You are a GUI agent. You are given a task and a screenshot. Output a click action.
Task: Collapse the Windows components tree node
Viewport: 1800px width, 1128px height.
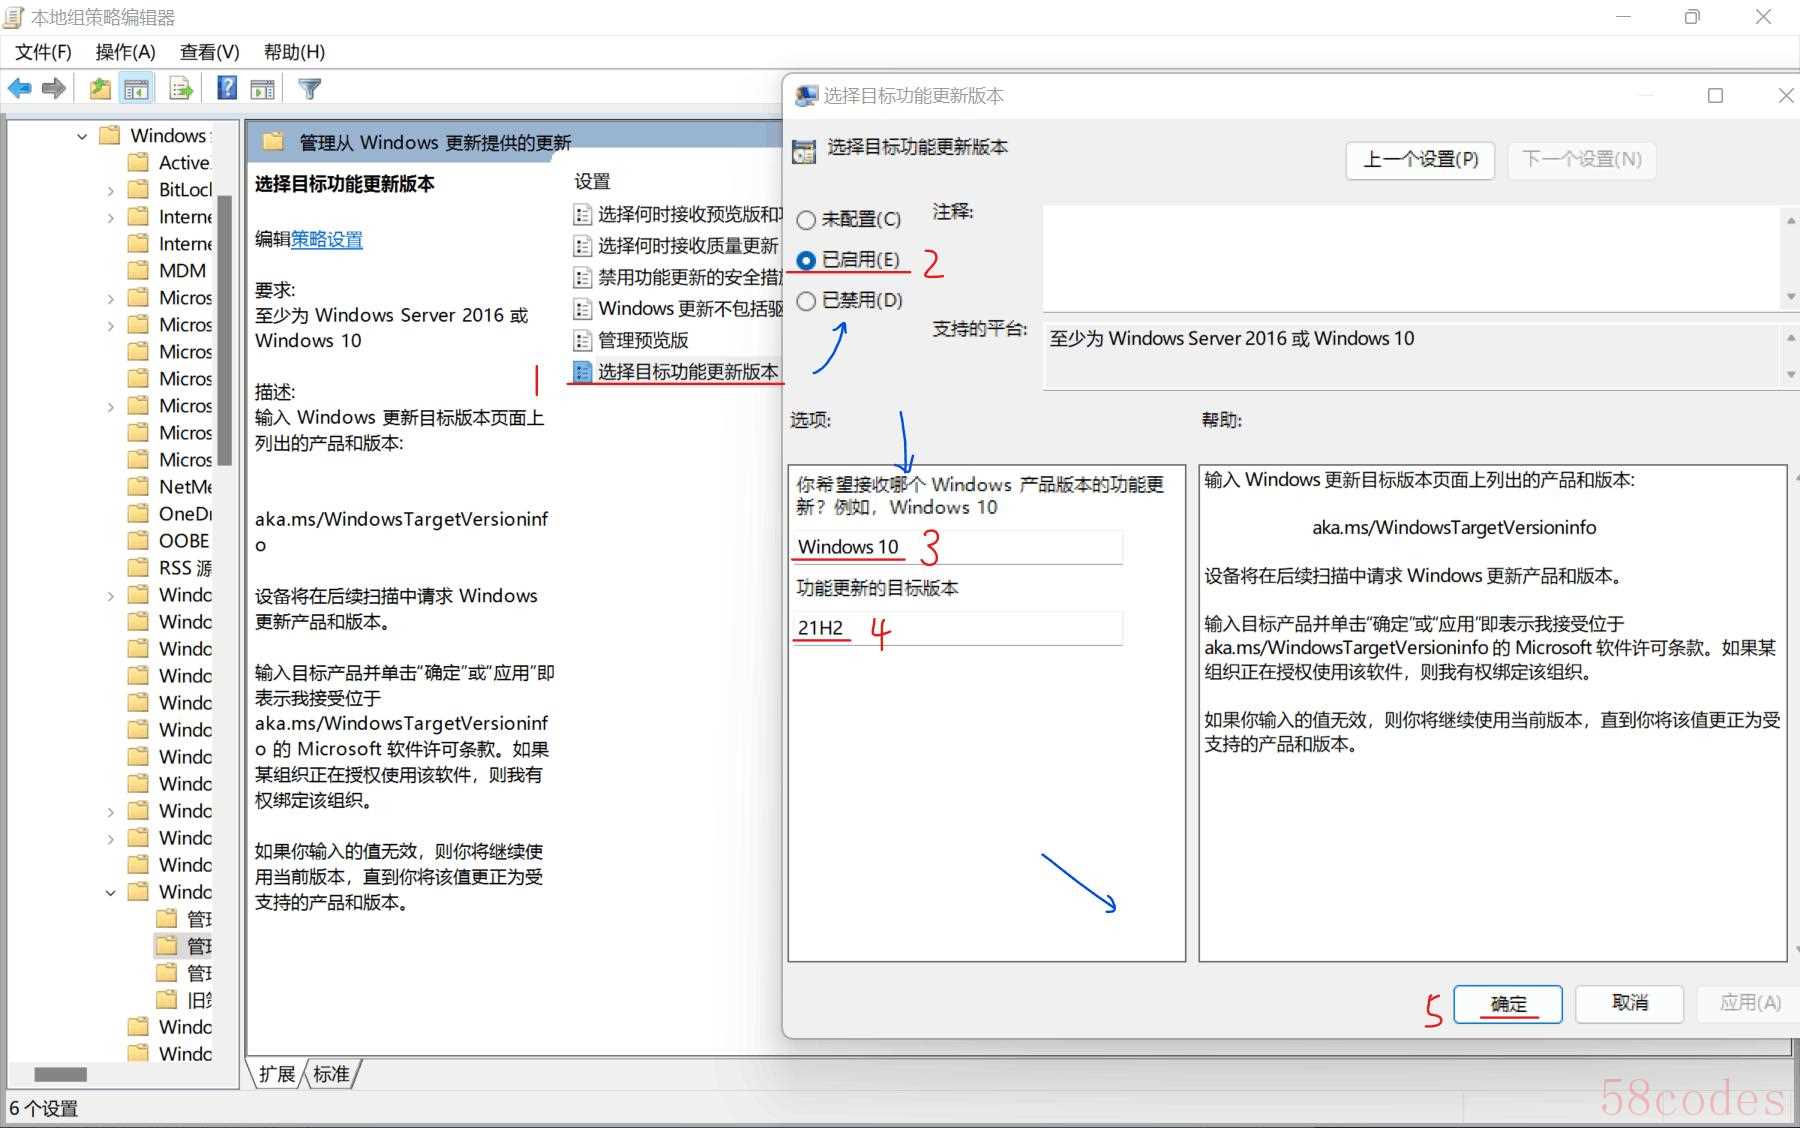(82, 136)
